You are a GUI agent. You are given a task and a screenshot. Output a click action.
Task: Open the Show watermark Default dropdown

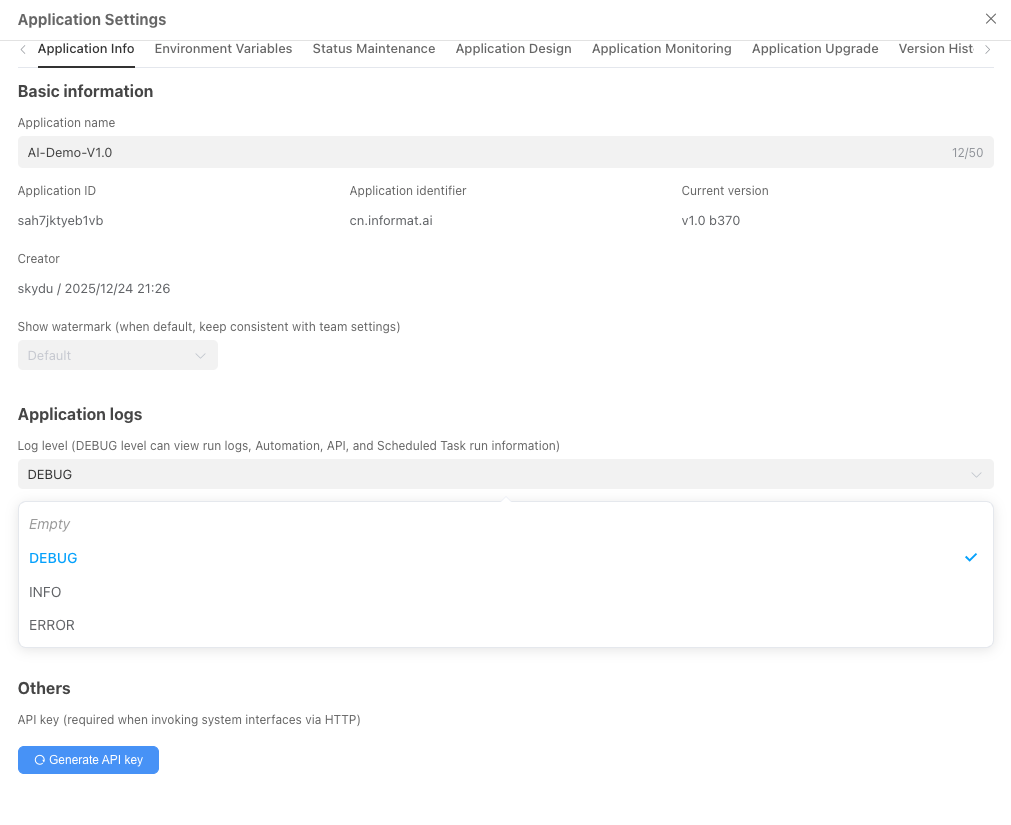118,355
